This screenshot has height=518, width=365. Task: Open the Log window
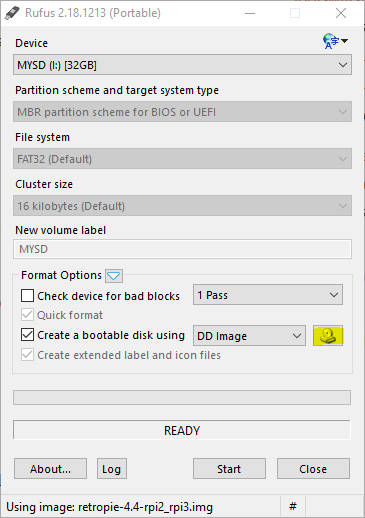point(112,469)
